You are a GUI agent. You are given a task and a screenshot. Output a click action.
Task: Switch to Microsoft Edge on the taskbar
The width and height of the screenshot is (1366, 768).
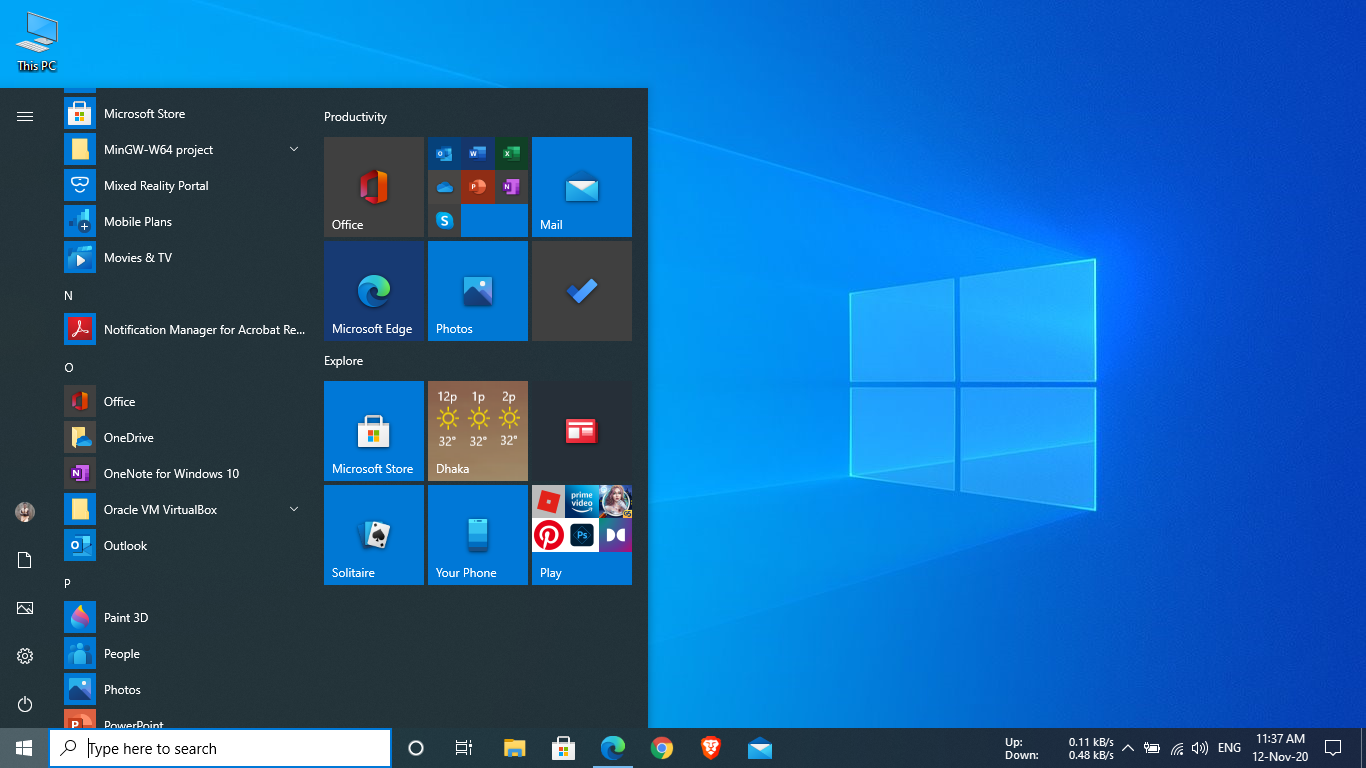[x=612, y=748]
